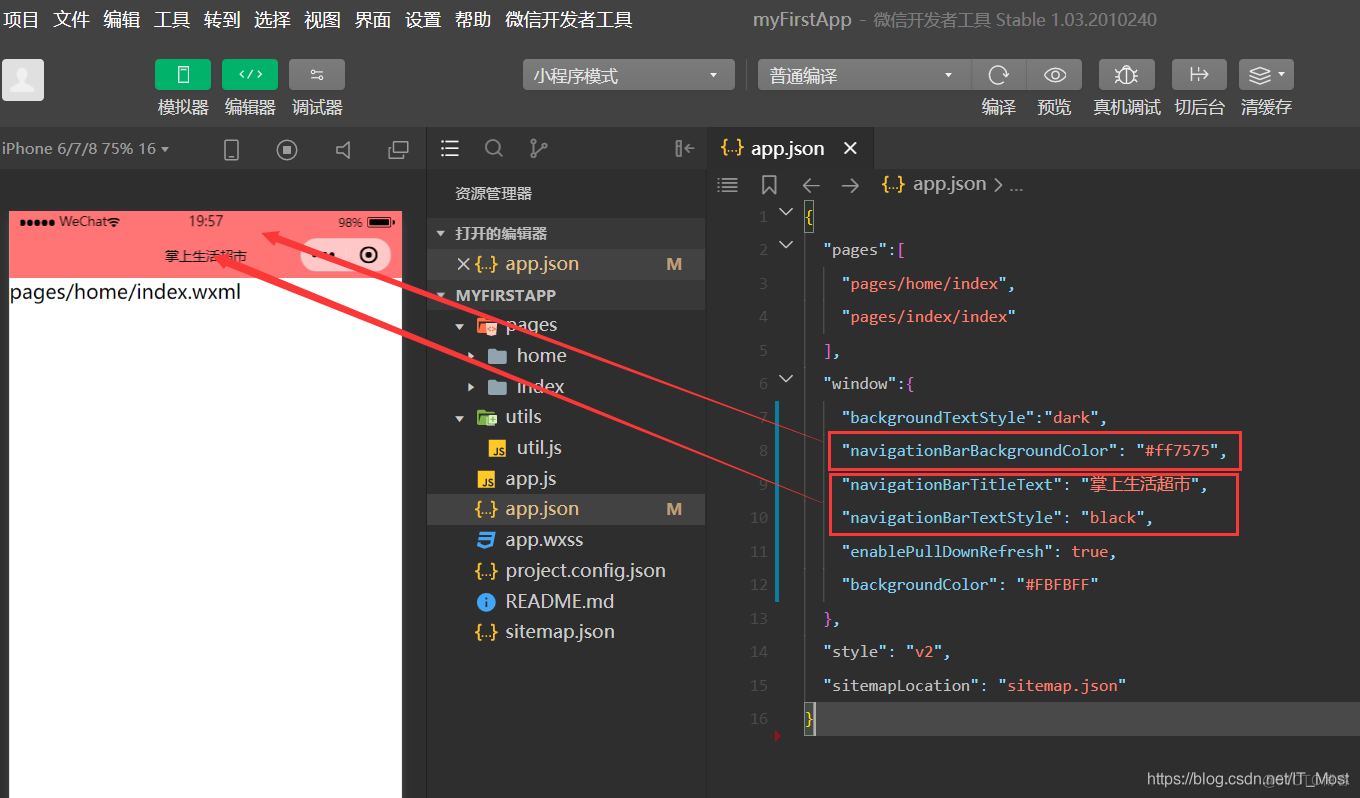Screen dimensions: 1360x798
Task: Fold the code at line 1
Action: coord(786,212)
